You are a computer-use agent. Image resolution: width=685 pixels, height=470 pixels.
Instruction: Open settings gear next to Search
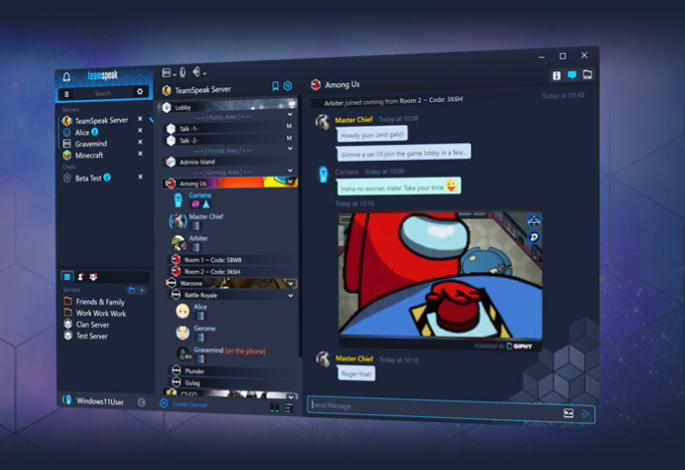point(140,91)
